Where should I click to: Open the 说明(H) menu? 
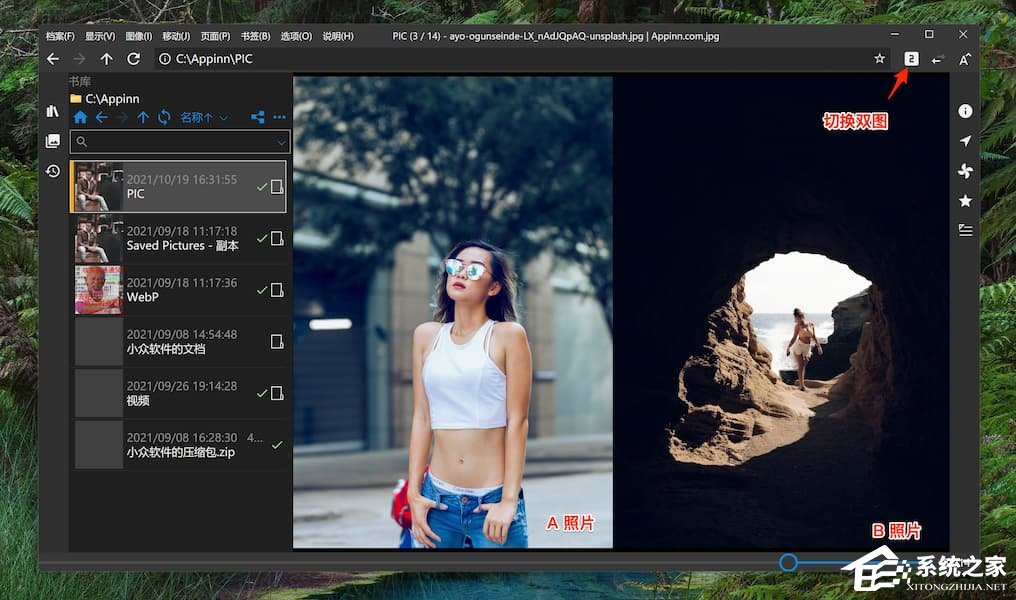click(338, 36)
